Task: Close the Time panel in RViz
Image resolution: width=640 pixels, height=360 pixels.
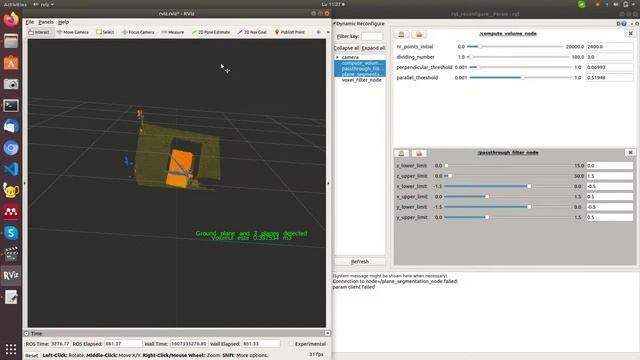Action: (327, 333)
